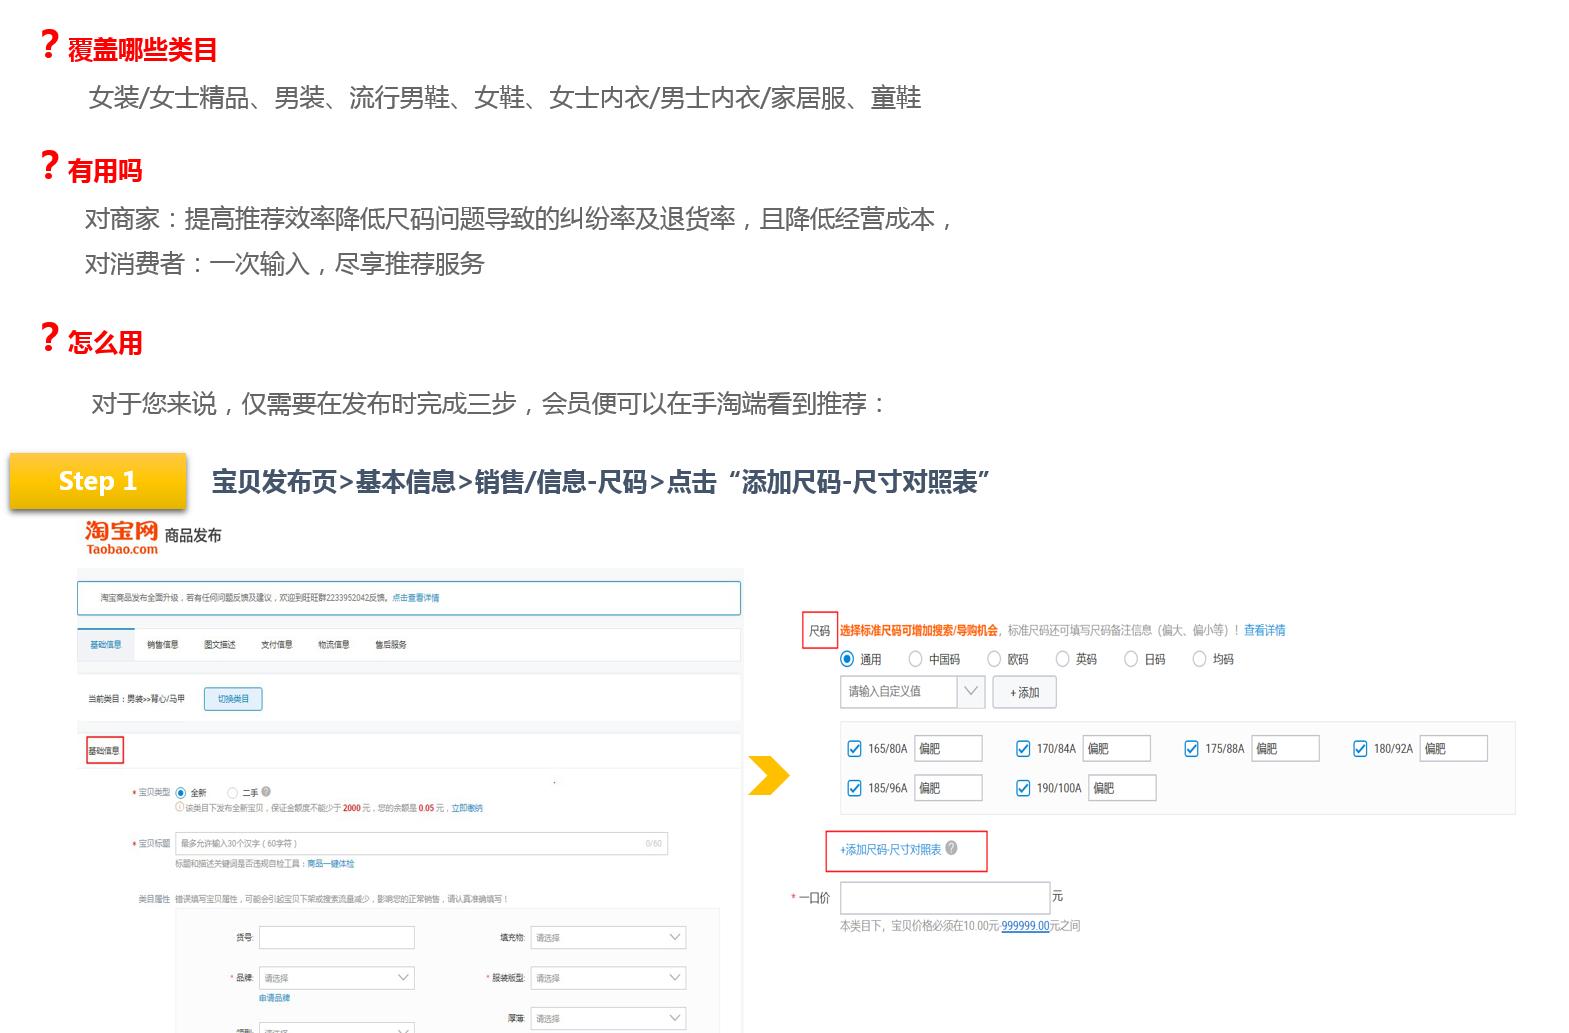Click the help icon next to 二手
Screen dimensions: 1569x1033
[266, 792]
